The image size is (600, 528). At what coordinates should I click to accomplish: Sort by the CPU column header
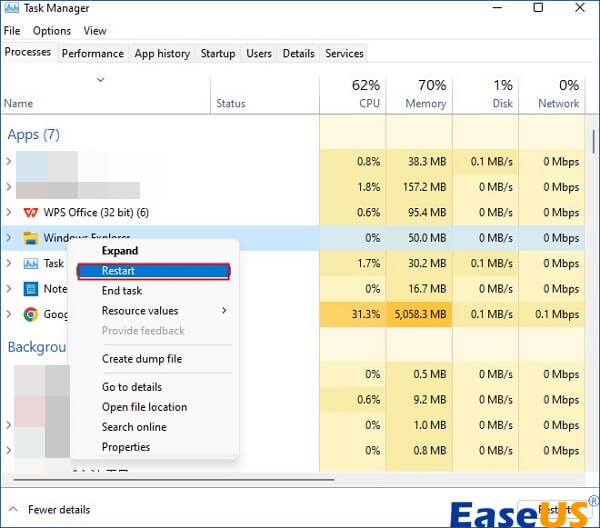353,95
